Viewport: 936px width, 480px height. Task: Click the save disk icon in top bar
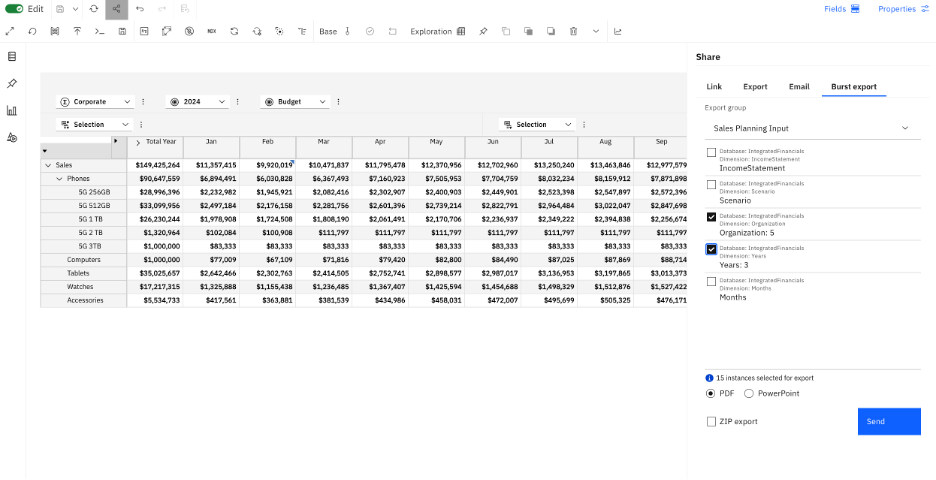pos(60,9)
